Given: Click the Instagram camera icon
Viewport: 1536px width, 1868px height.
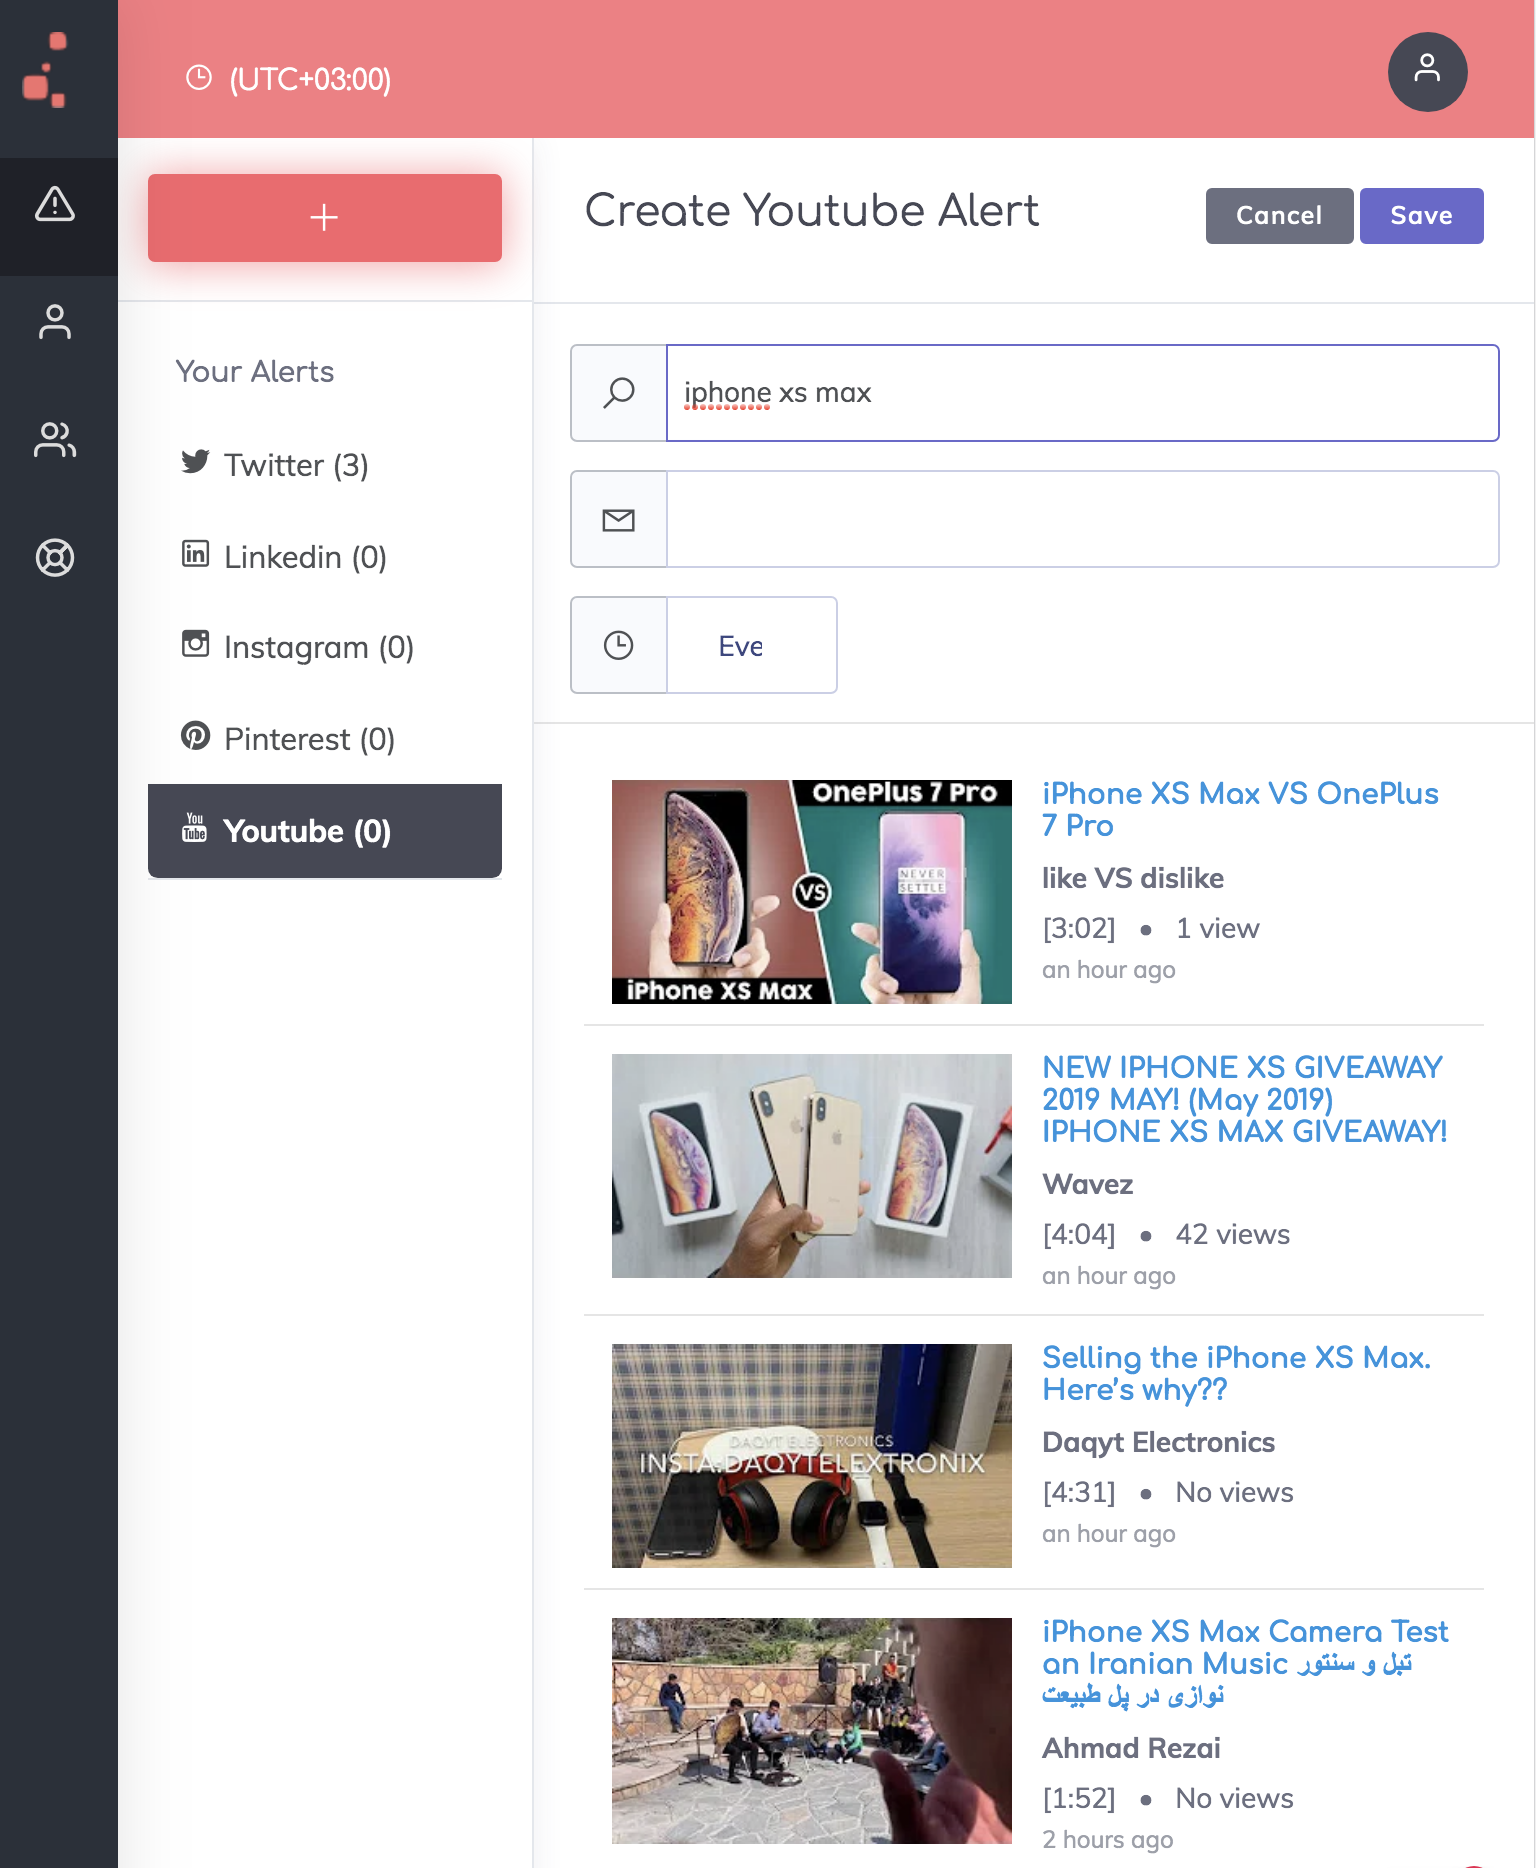Looking at the screenshot, I should [x=195, y=644].
